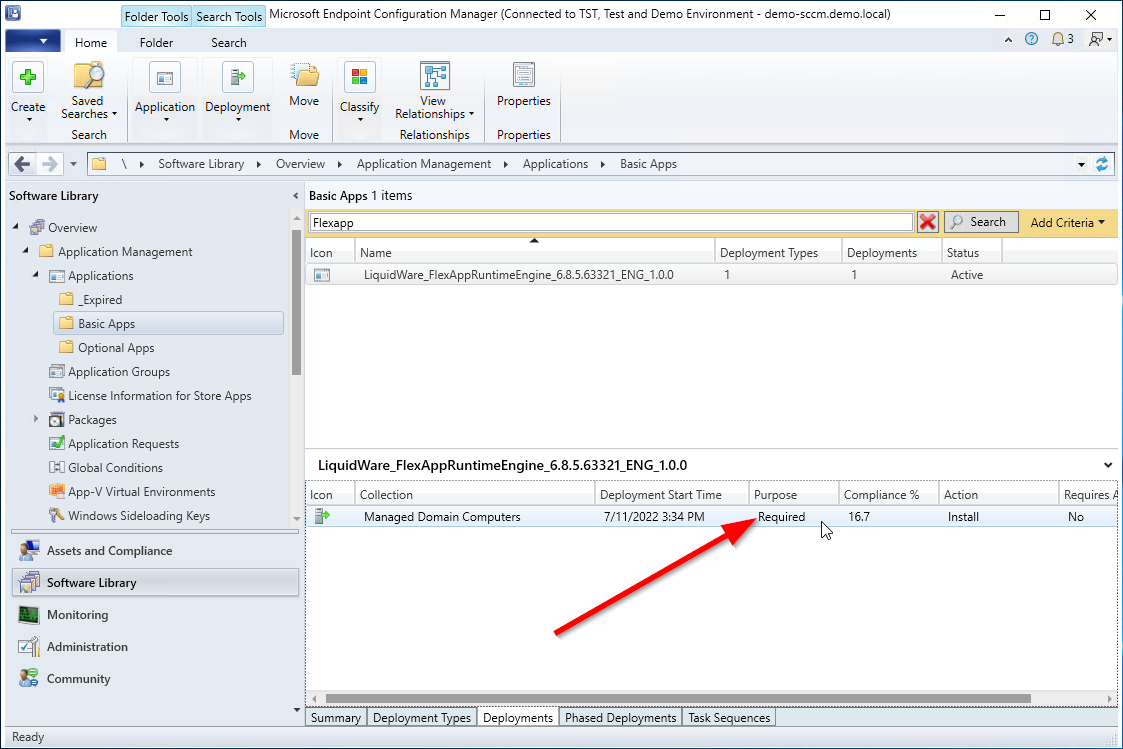Open the Add Criteria dropdown
This screenshot has height=749, width=1123.
click(1068, 222)
